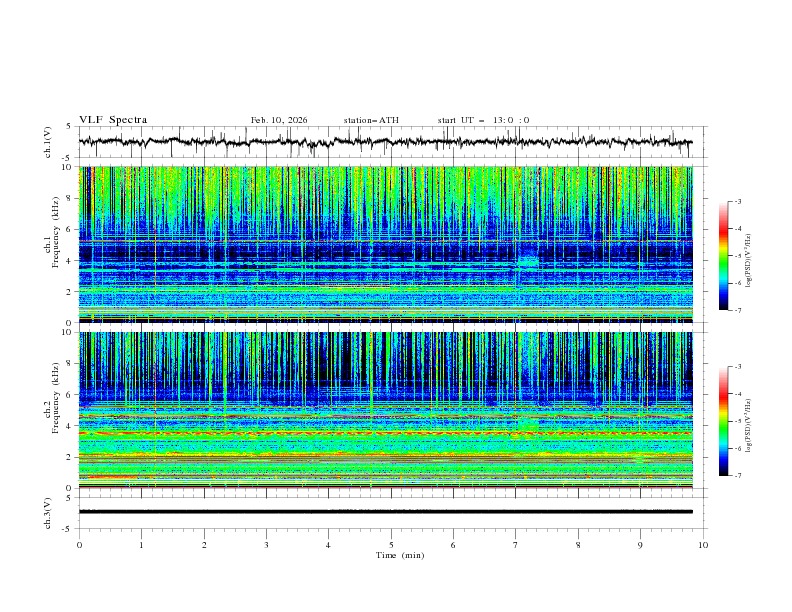Screen dimensions: 792x612
Task: Click the "Time (min)" axis label
Action: point(400,555)
